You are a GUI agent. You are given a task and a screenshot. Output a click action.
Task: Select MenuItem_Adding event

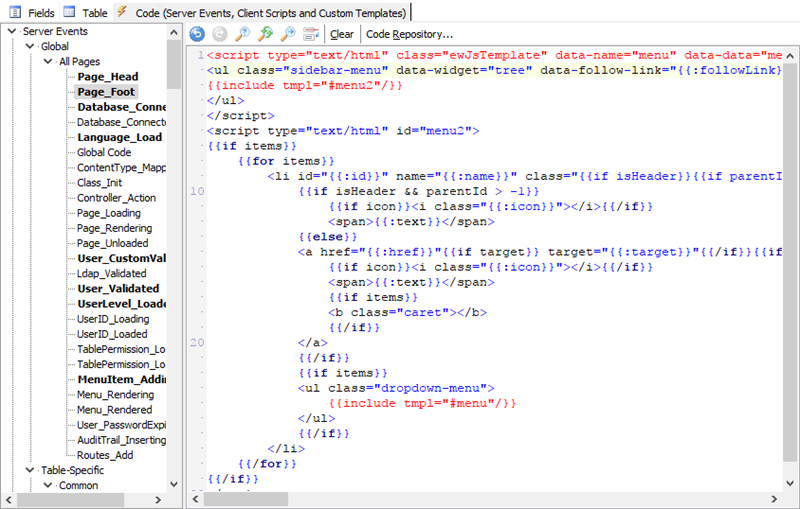click(121, 379)
